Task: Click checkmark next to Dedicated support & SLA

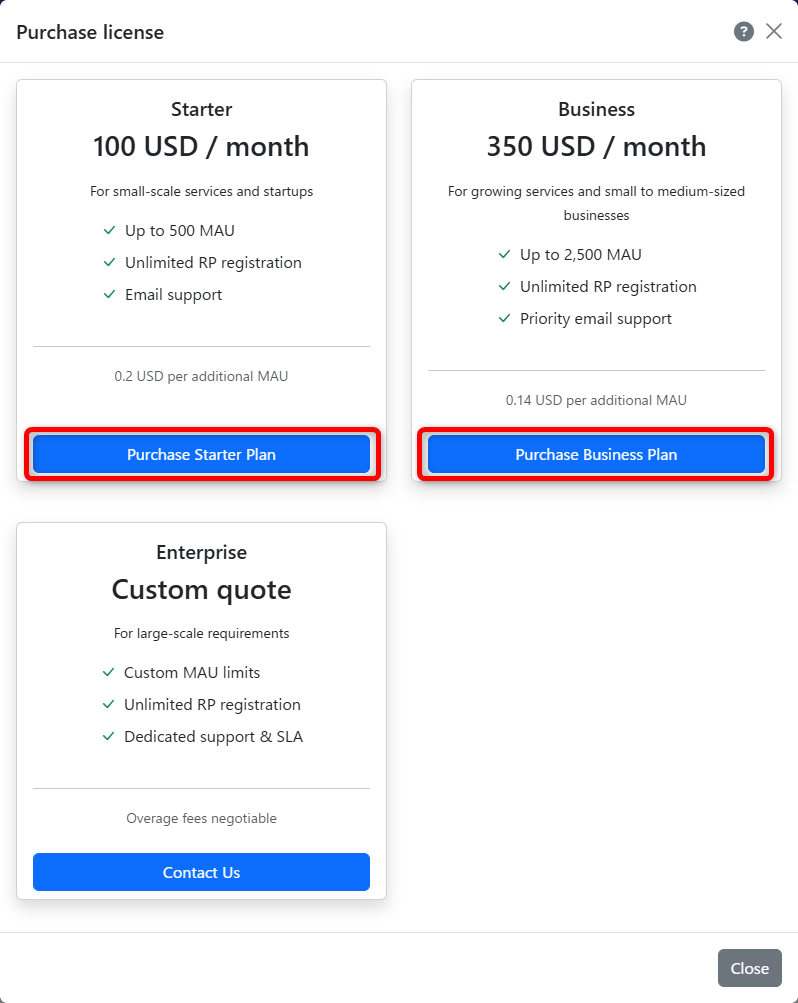Action: pyautogui.click(x=109, y=737)
